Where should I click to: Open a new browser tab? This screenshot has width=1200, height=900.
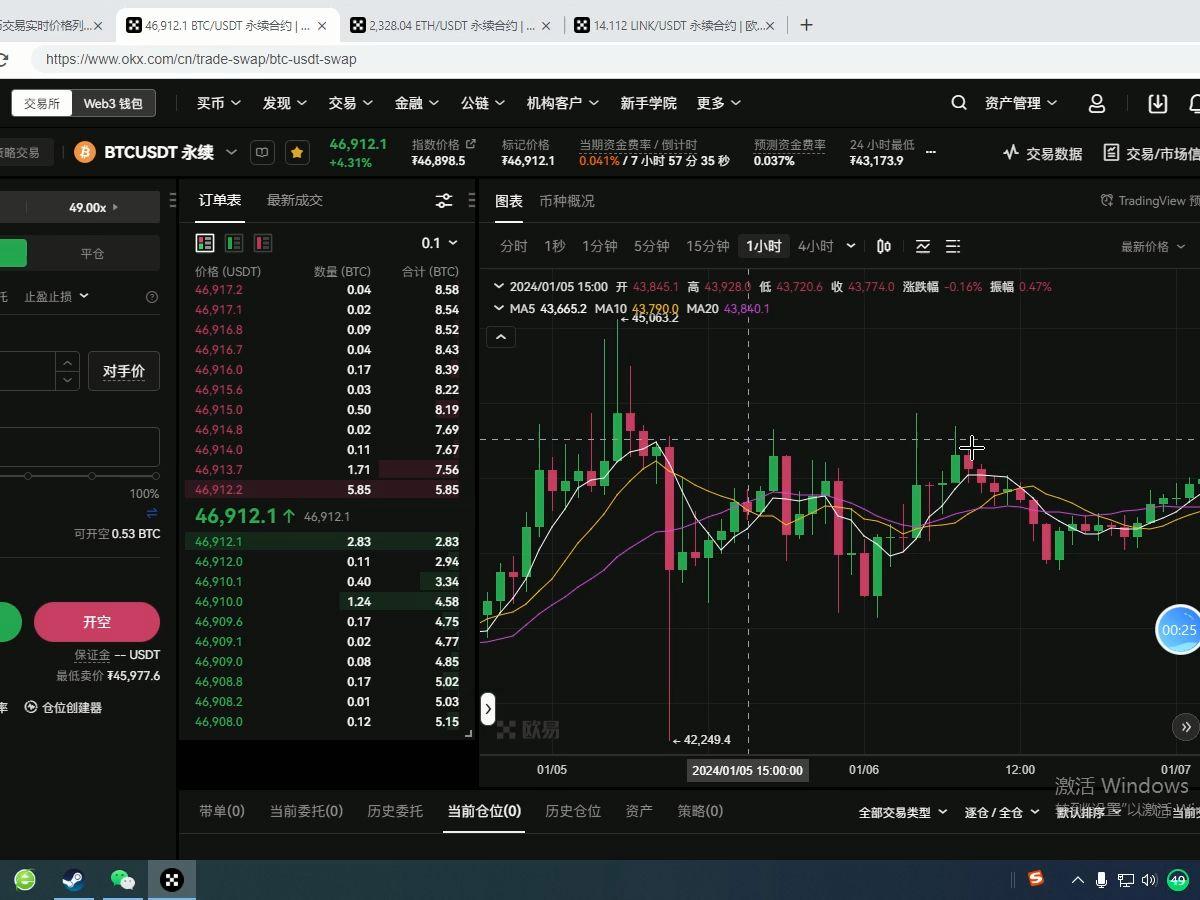(x=806, y=25)
